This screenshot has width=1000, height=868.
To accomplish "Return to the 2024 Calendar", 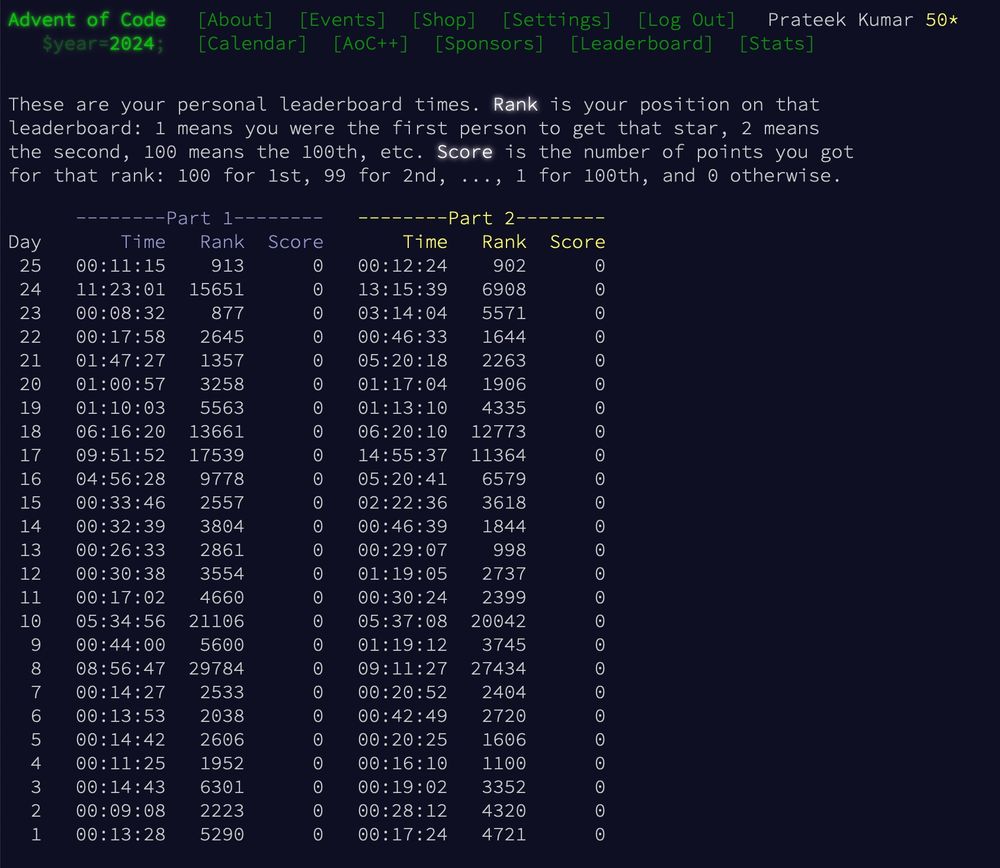I will tap(249, 43).
